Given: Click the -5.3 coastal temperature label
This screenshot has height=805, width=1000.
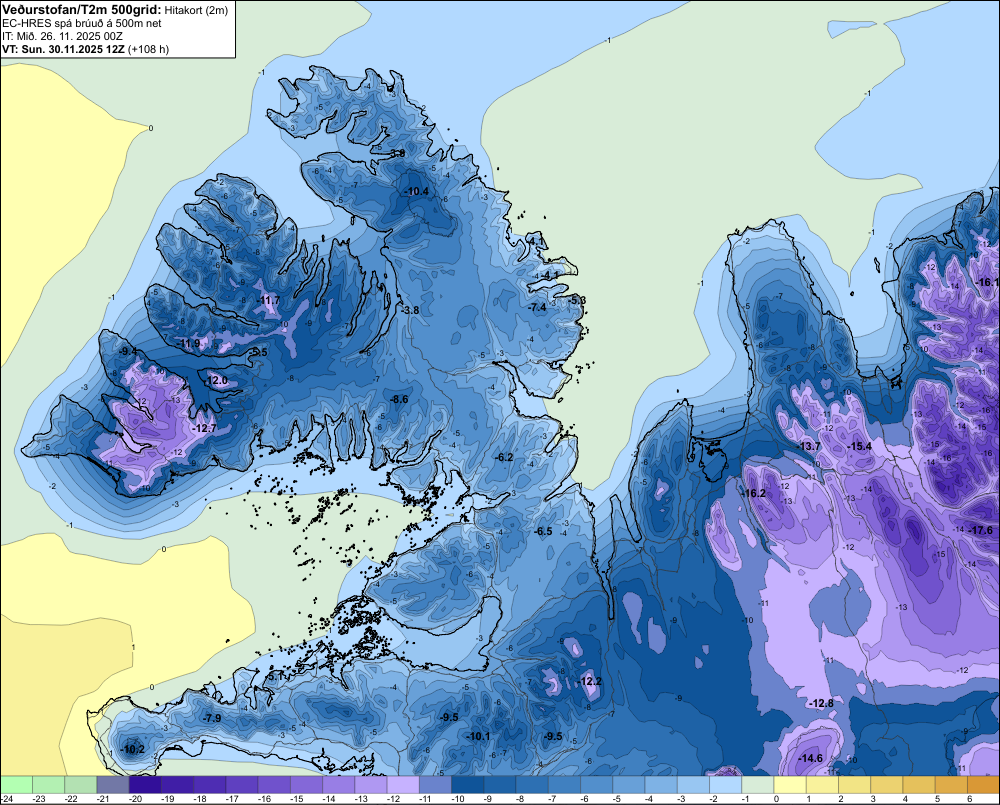Looking at the screenshot, I should [x=578, y=300].
